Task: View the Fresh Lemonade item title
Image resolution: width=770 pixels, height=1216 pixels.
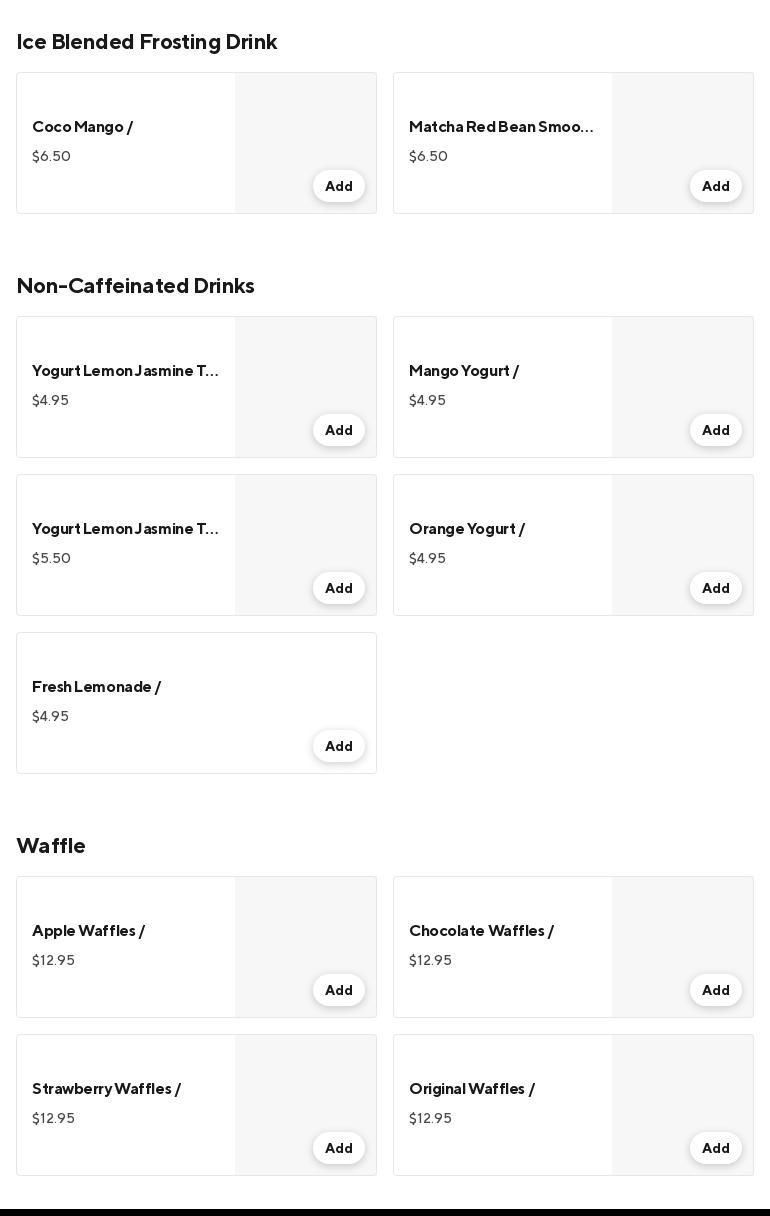Action: point(96,687)
